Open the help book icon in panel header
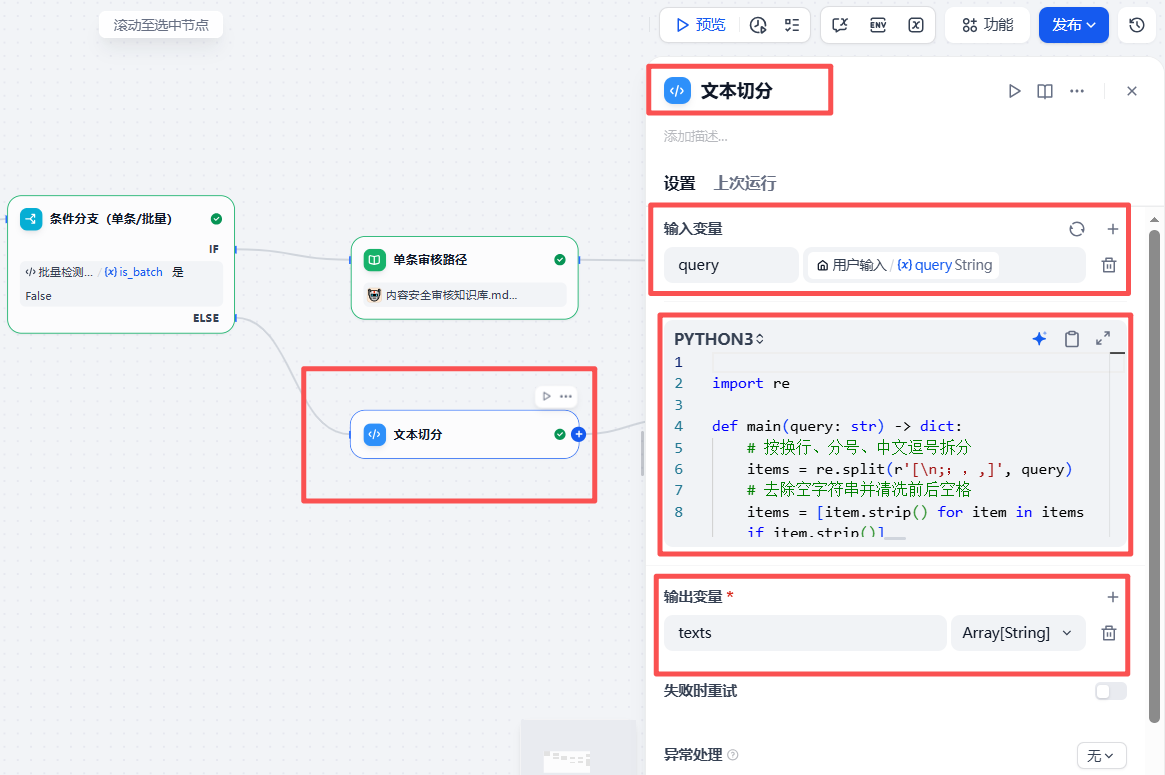Viewport: 1165px width, 775px height. click(1045, 91)
